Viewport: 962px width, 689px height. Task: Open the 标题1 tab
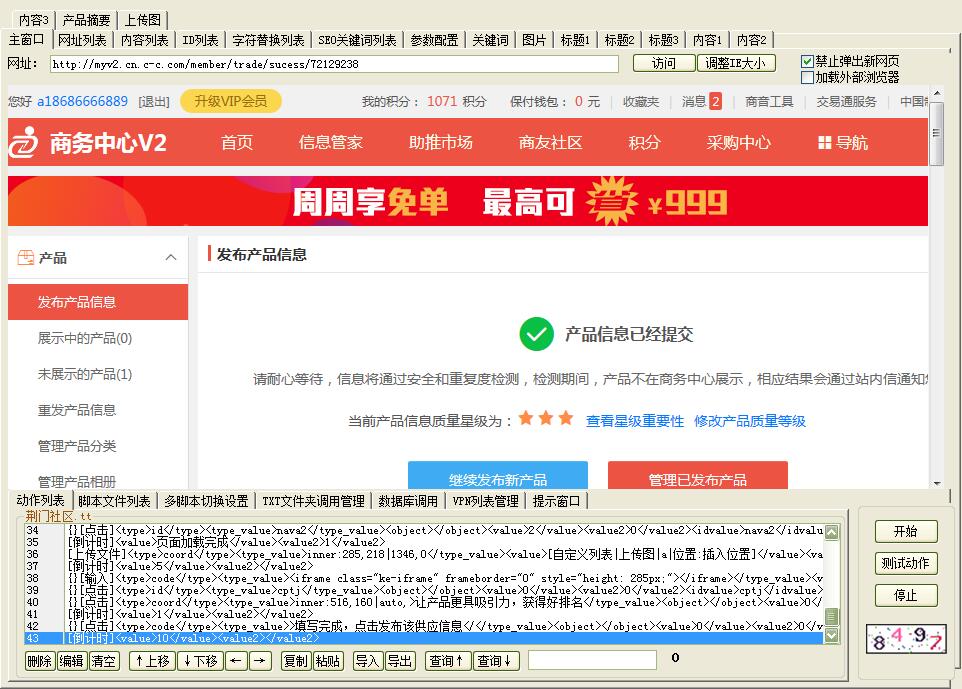tap(575, 40)
